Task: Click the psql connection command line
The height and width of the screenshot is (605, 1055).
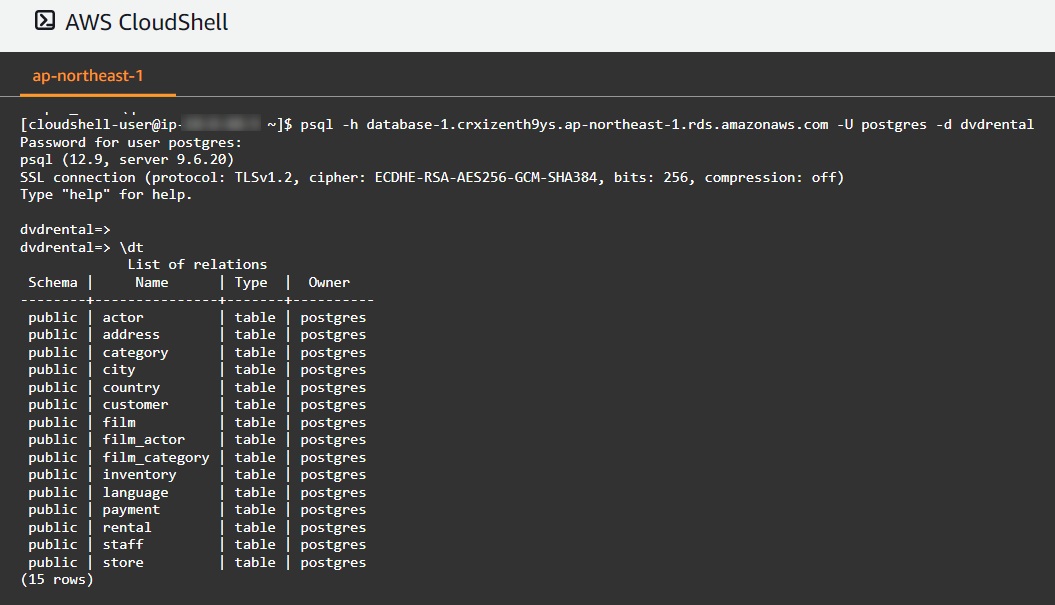Action: coord(527,124)
